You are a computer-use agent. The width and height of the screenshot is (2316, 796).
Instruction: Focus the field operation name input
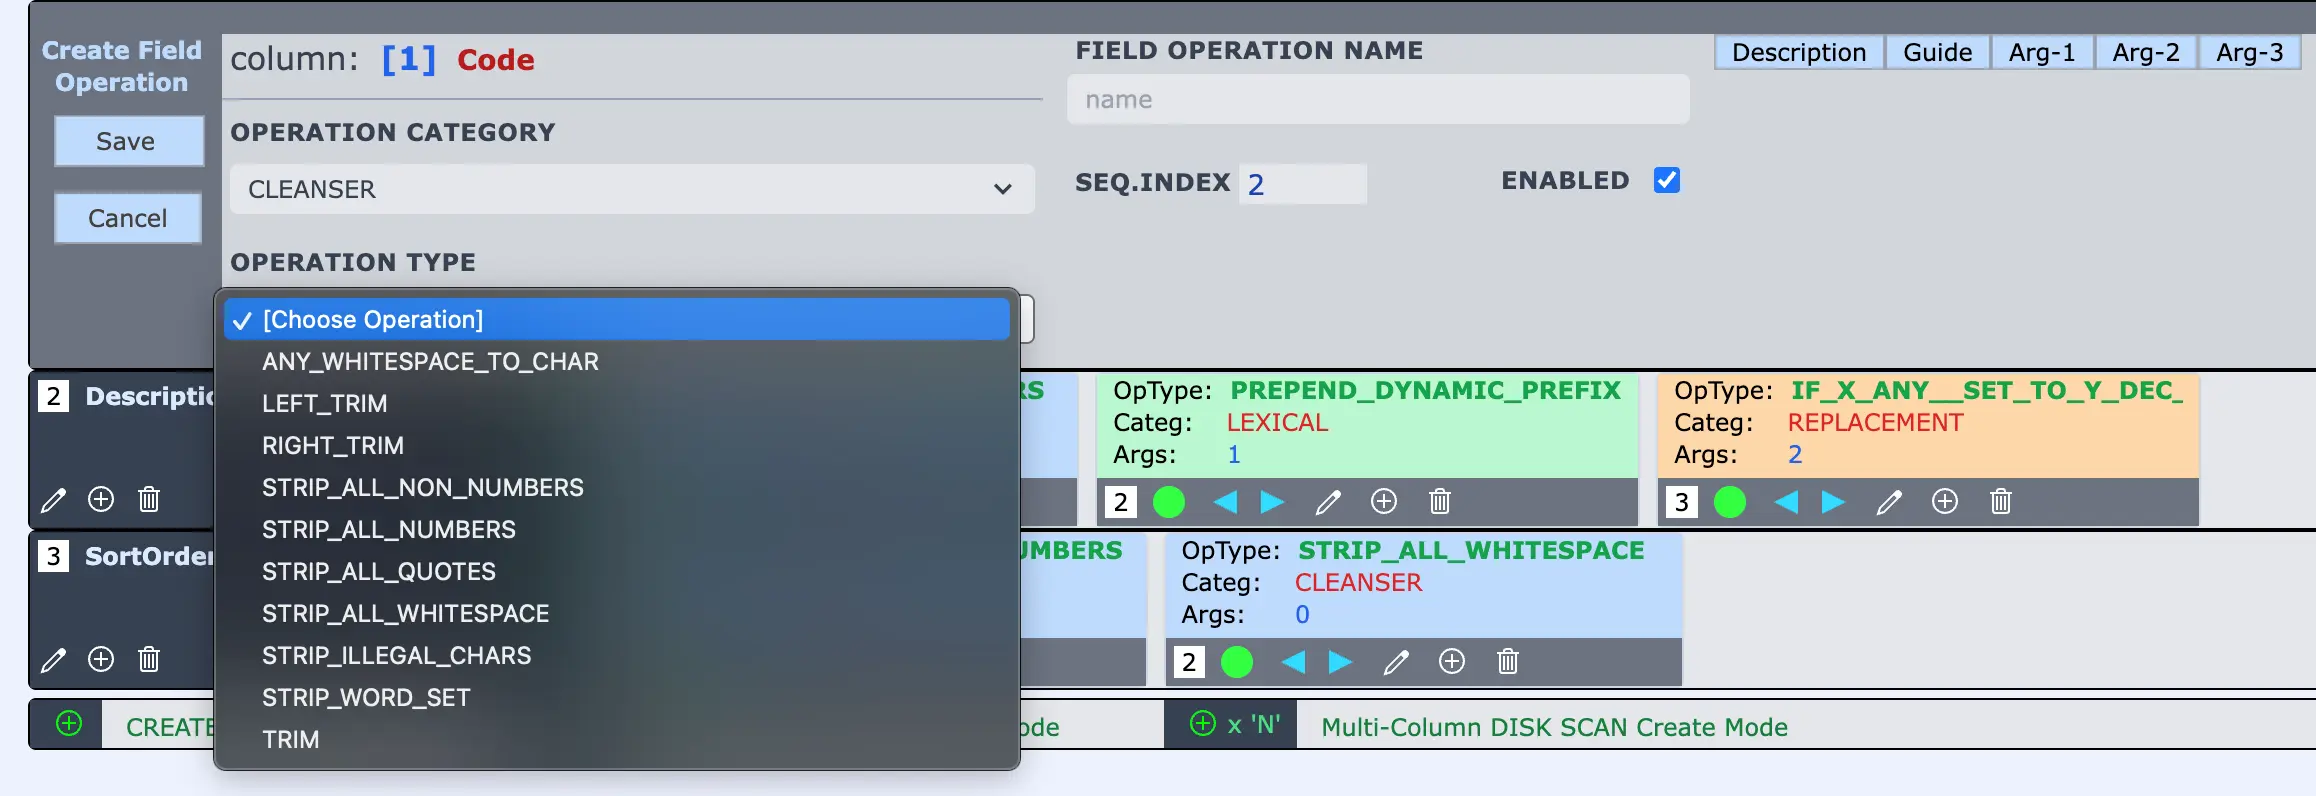1378,99
